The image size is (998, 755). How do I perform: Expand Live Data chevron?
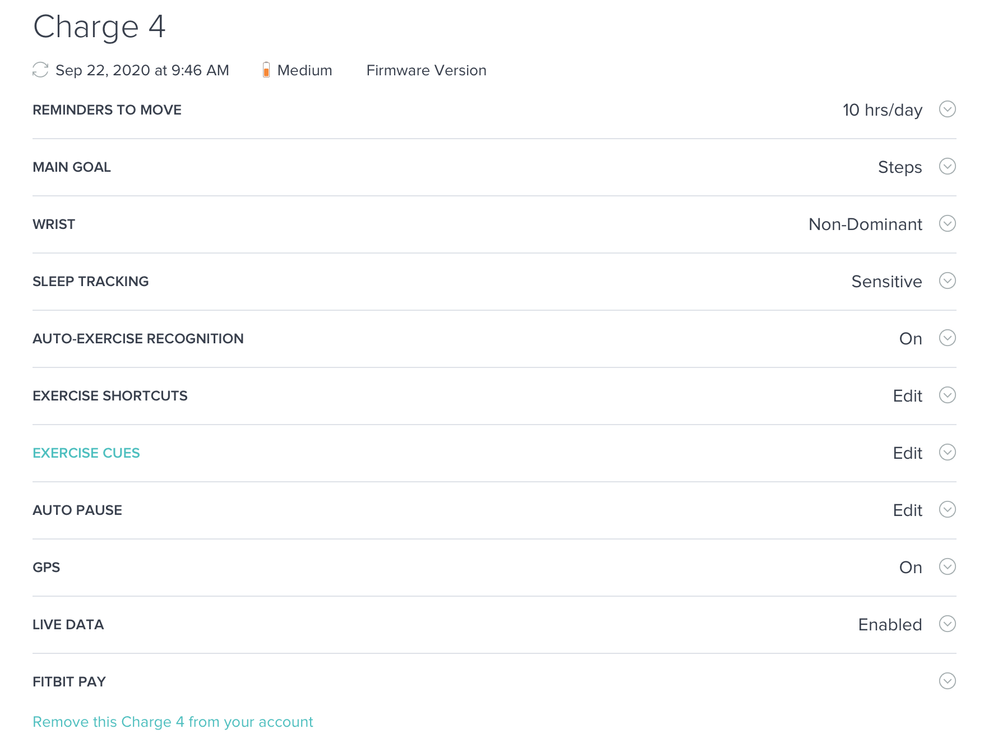pos(947,624)
